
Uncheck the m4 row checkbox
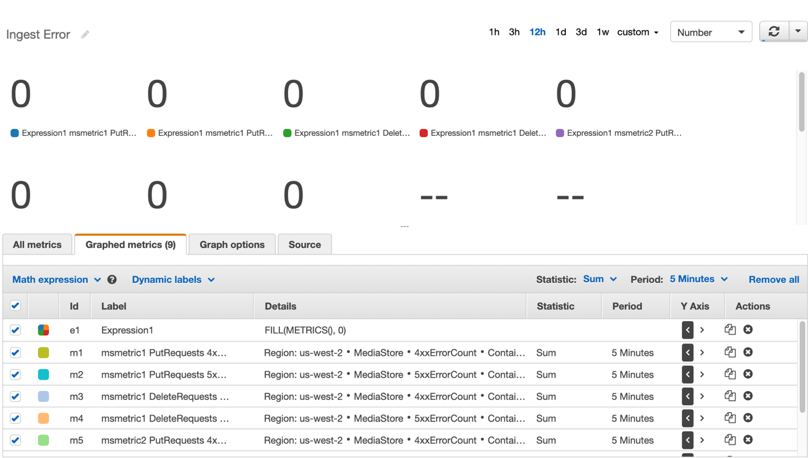click(x=15, y=418)
